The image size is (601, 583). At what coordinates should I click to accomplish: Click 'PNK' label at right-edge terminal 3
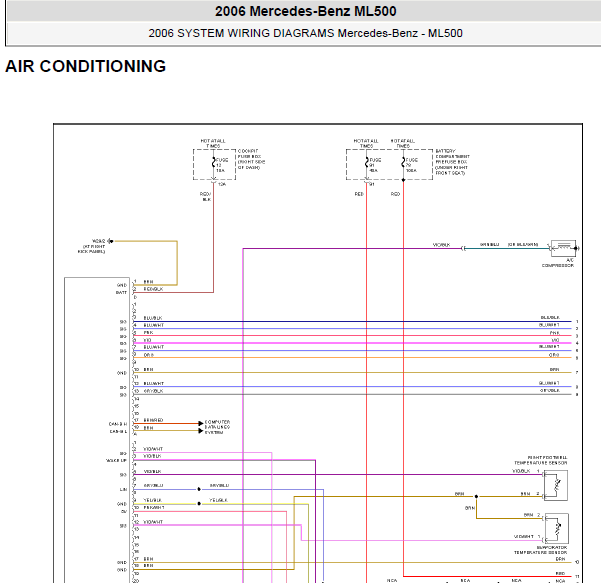pos(555,333)
